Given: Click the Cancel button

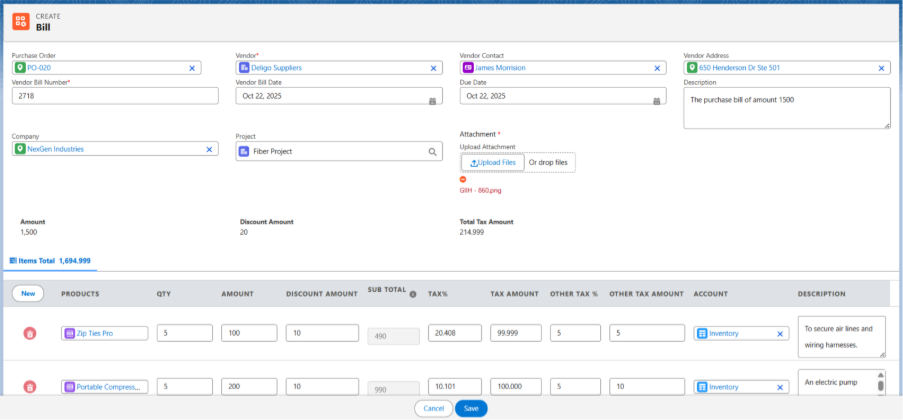Looking at the screenshot, I should coord(433,408).
